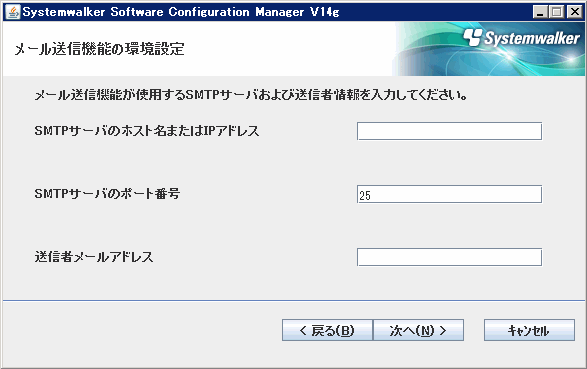Image resolution: width=587 pixels, height=369 pixels.
Task: Go back with the 戻る(B) button
Action: tap(327, 330)
